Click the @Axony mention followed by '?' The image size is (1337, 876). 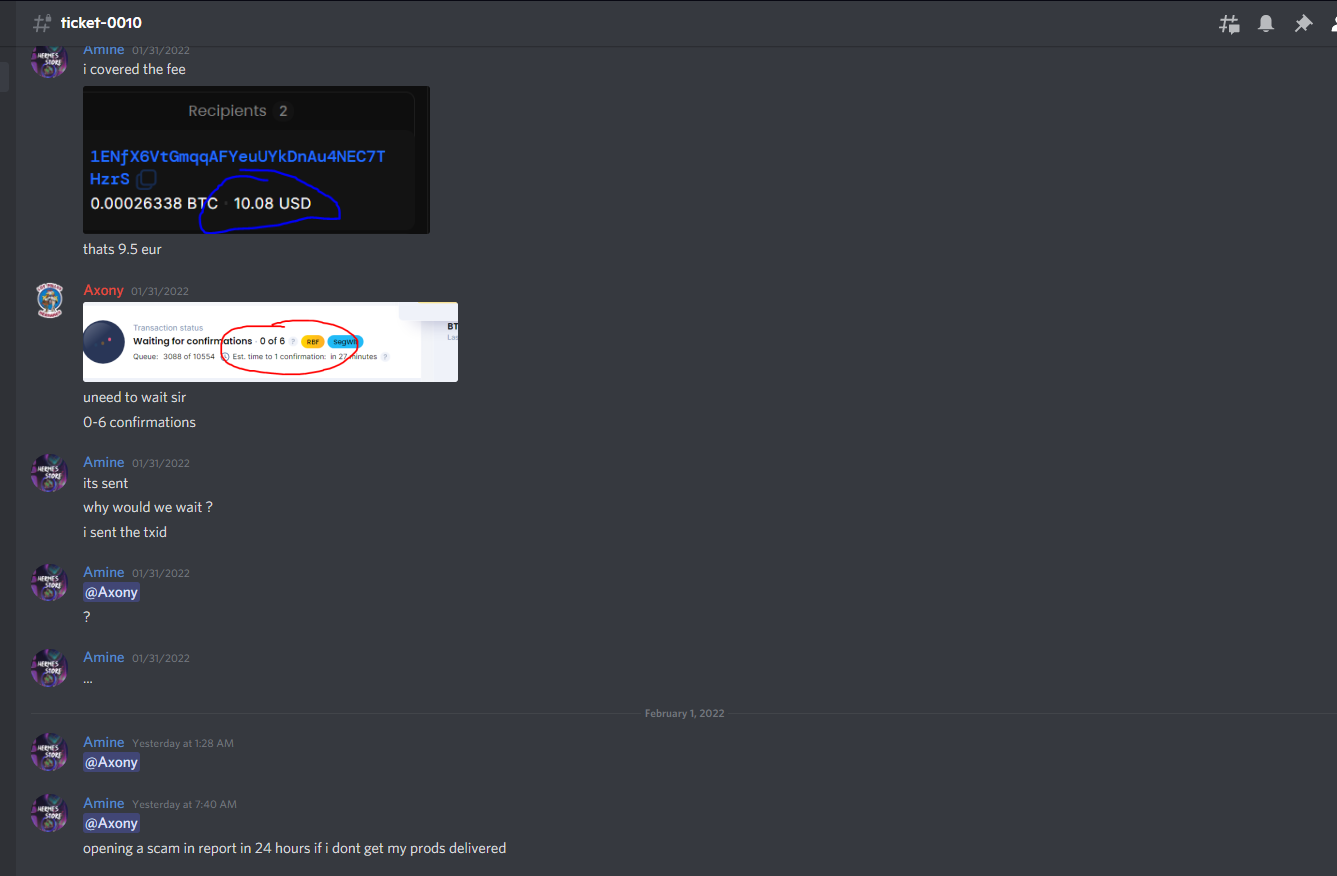click(111, 592)
